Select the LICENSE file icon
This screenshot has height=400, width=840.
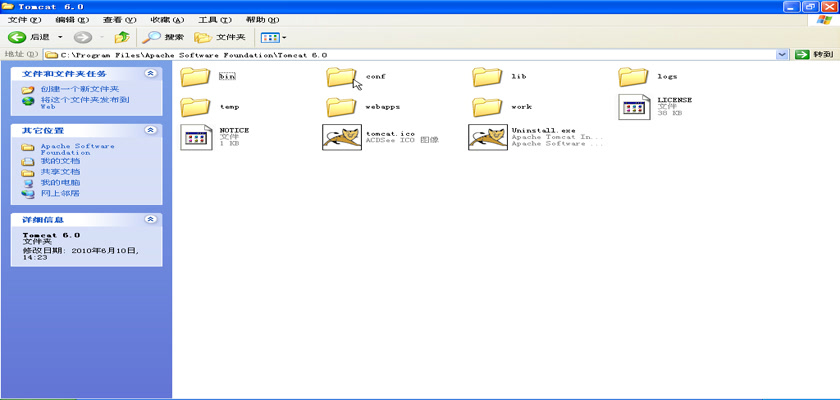tap(634, 107)
